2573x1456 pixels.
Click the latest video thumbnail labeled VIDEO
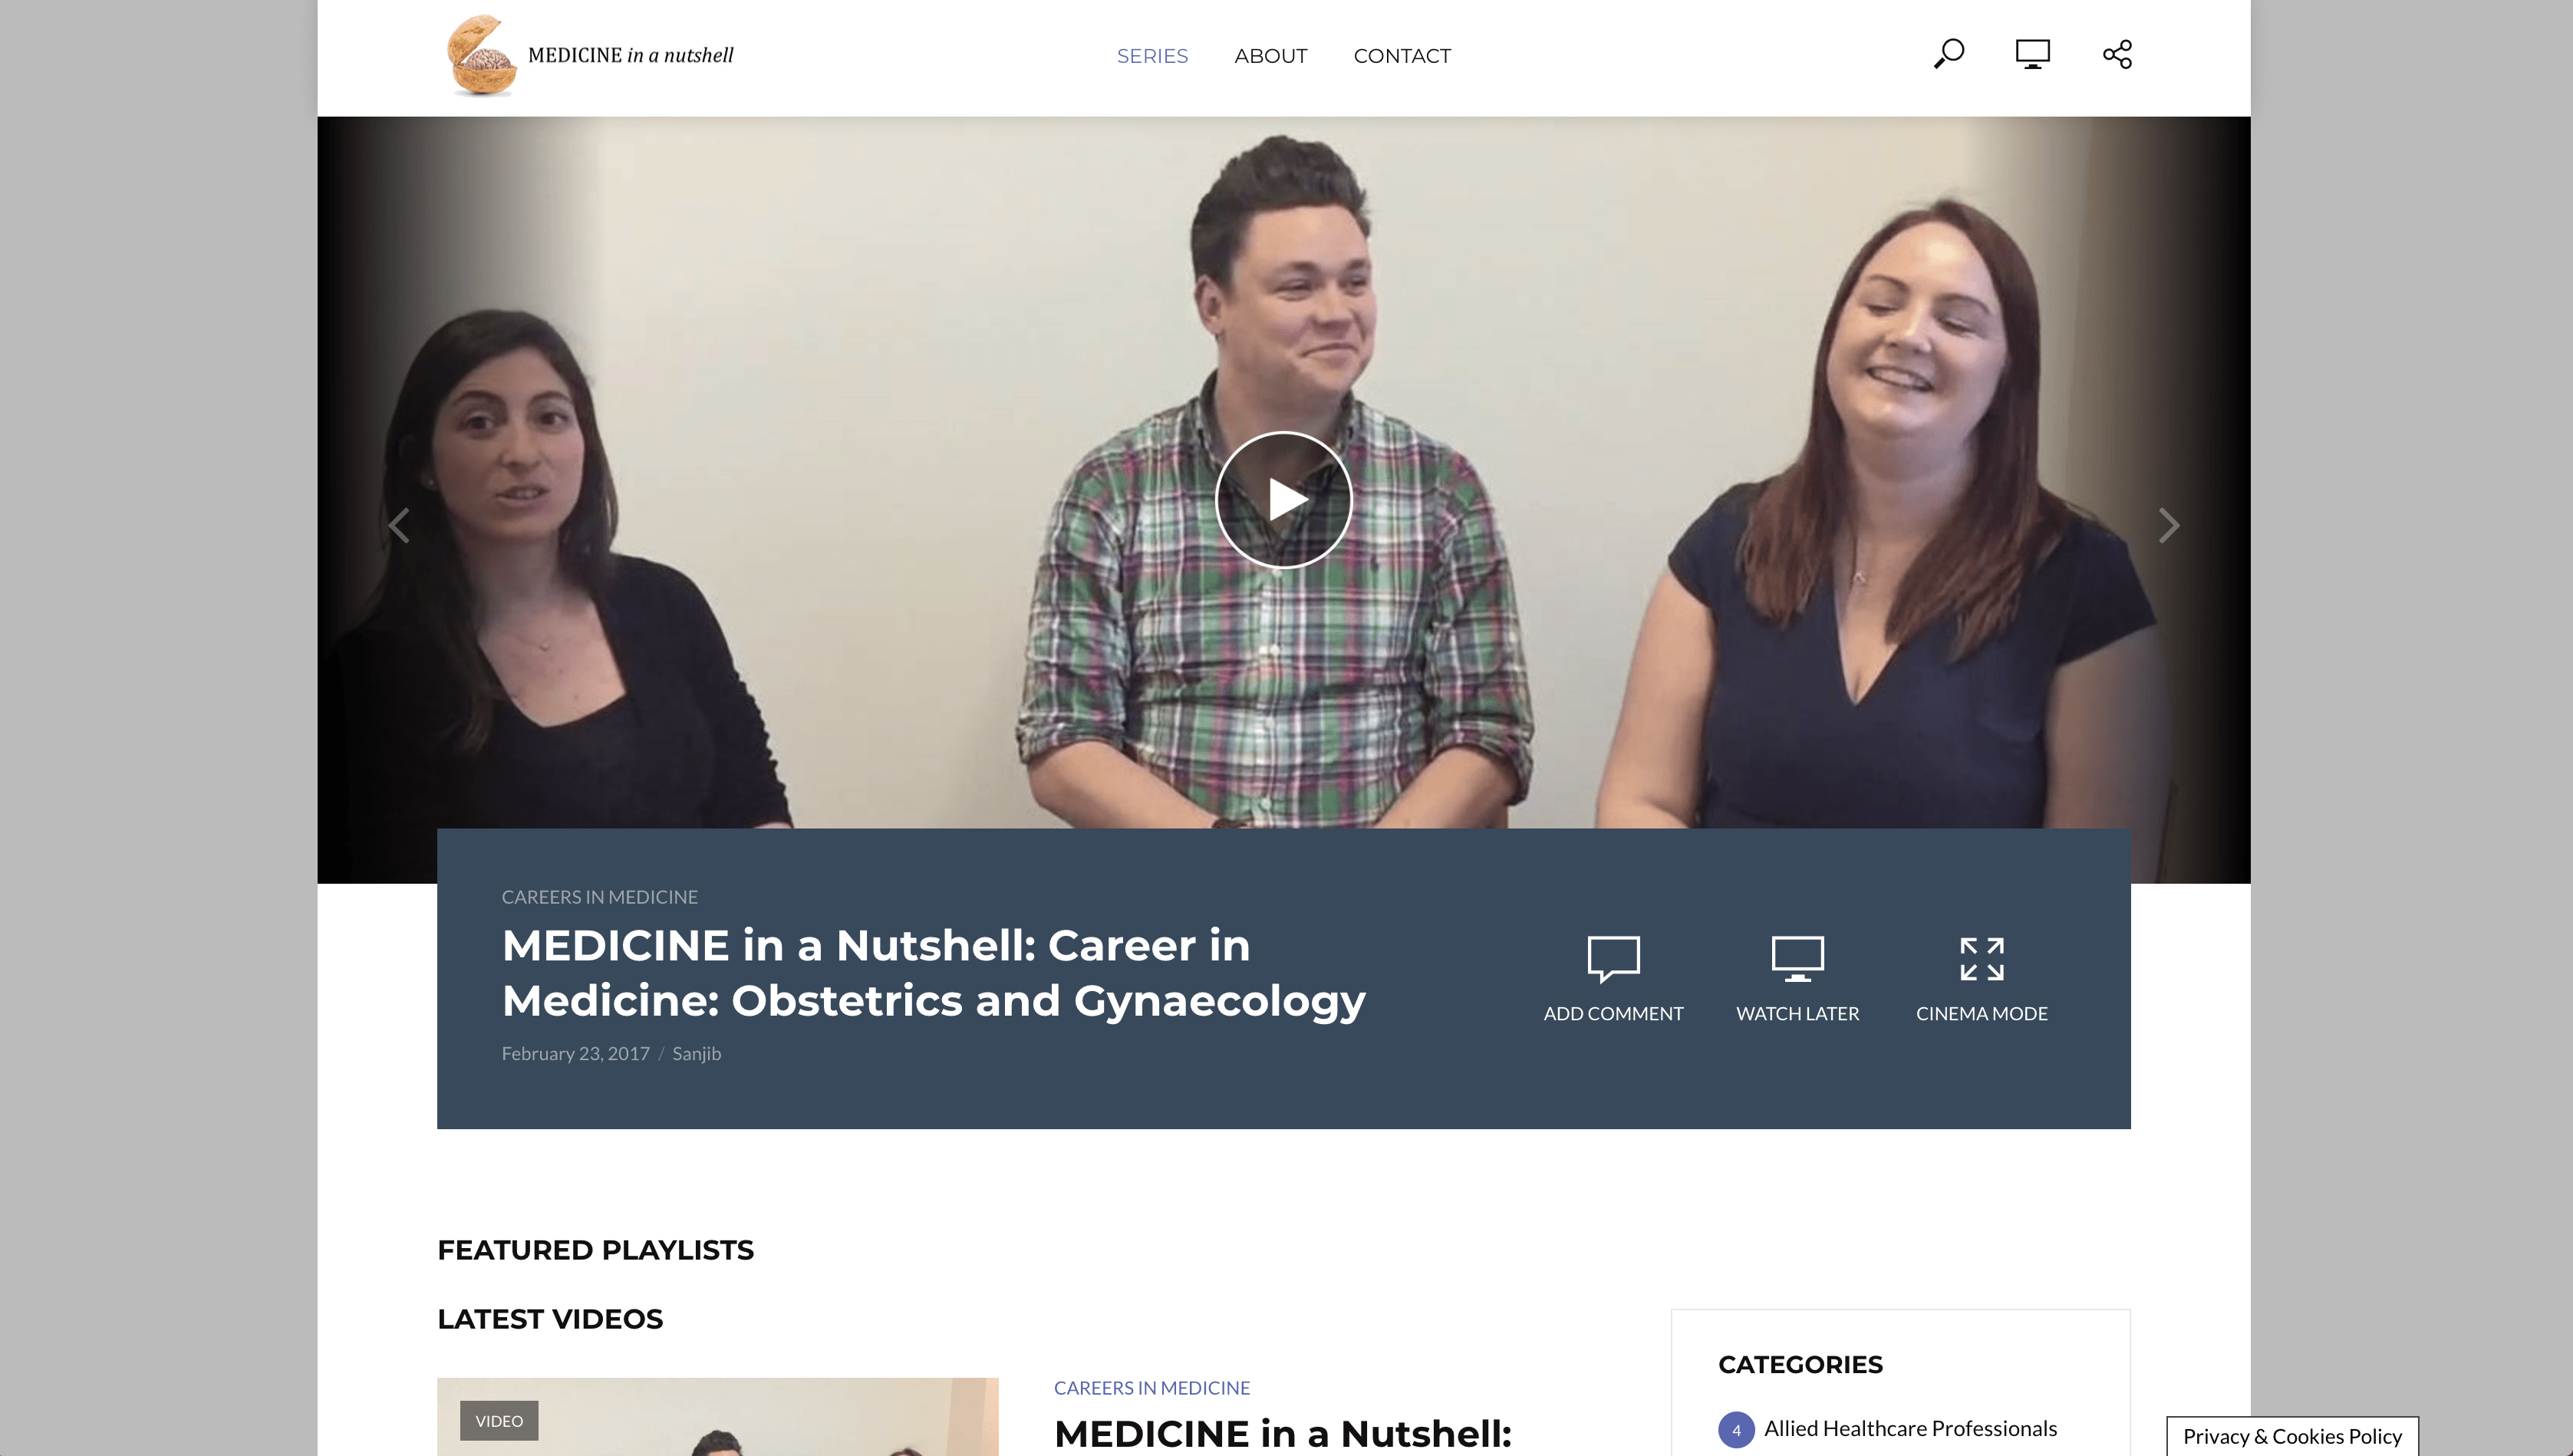tap(717, 1418)
